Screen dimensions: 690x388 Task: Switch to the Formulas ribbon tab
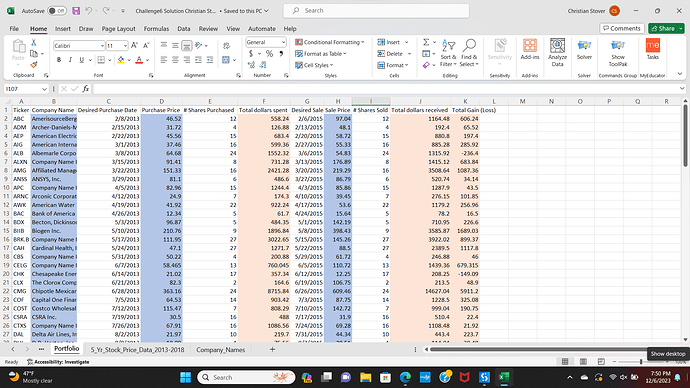(156, 29)
